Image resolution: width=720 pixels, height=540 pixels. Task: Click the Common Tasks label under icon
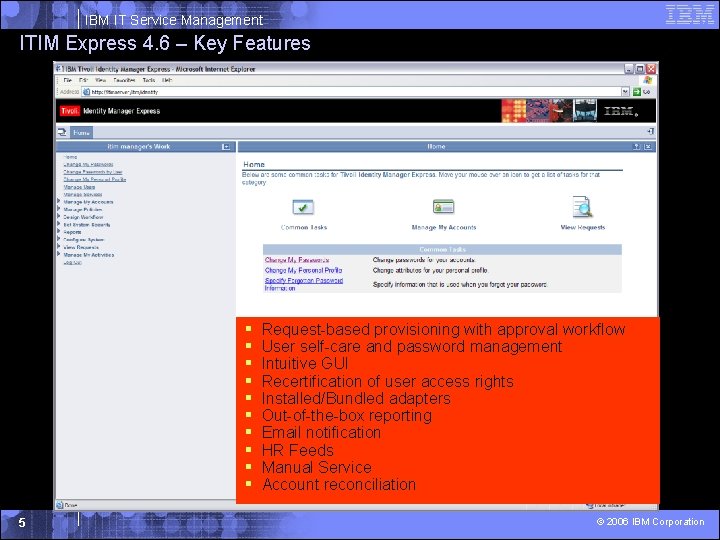304,227
